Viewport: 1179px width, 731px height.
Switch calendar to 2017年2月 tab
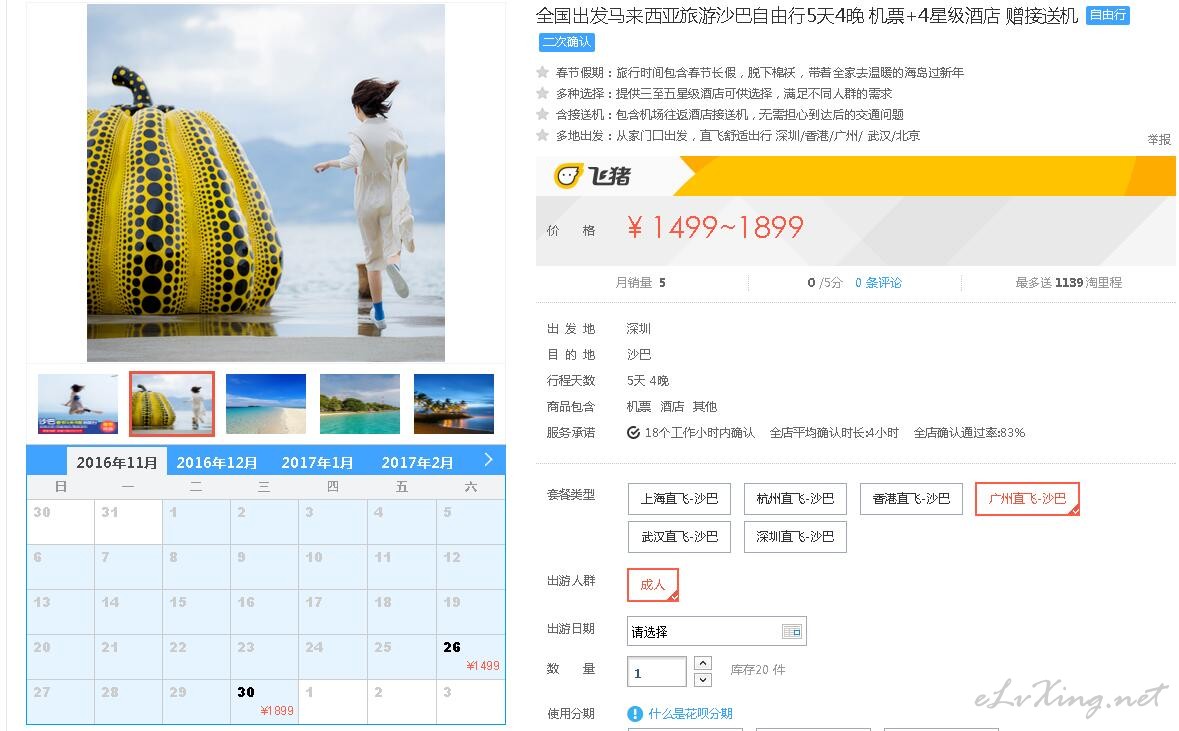click(x=417, y=463)
